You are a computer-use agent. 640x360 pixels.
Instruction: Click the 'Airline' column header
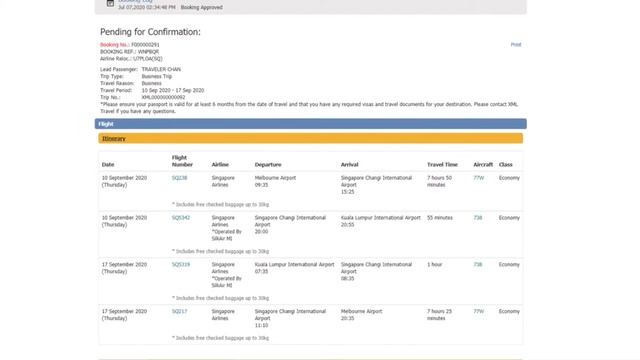coord(220,165)
